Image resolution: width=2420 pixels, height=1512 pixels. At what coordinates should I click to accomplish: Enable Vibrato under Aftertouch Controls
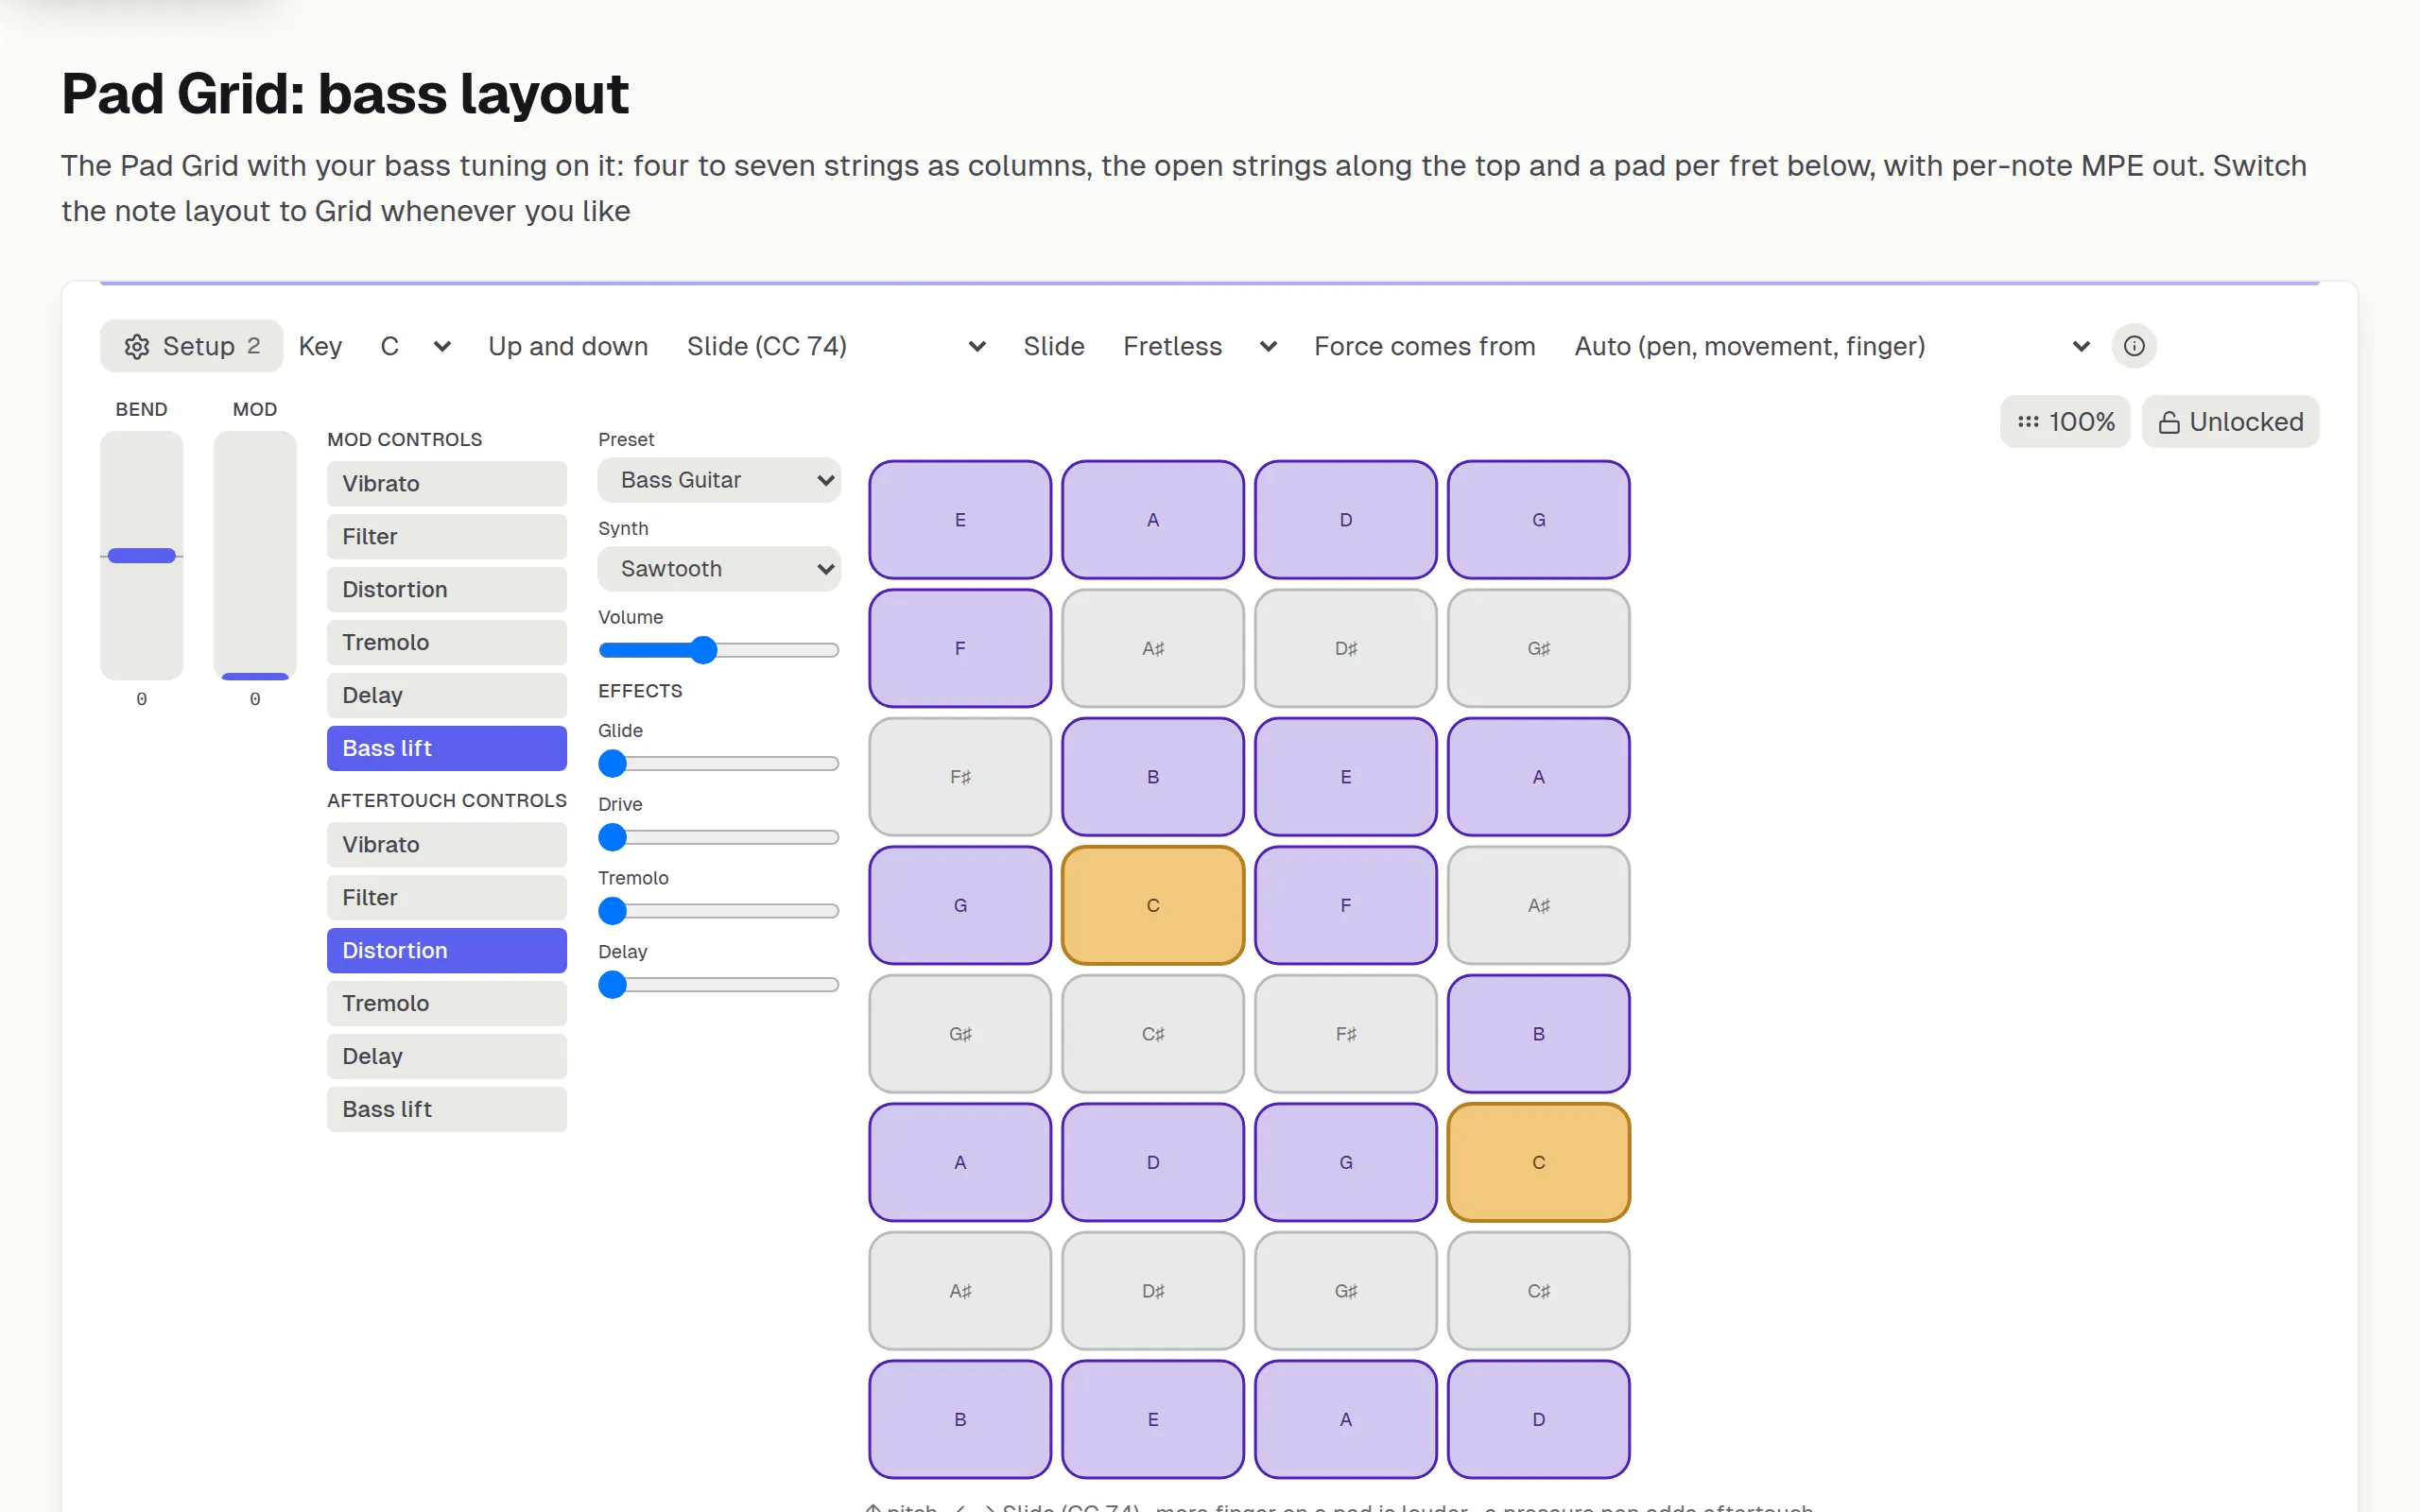click(x=447, y=845)
